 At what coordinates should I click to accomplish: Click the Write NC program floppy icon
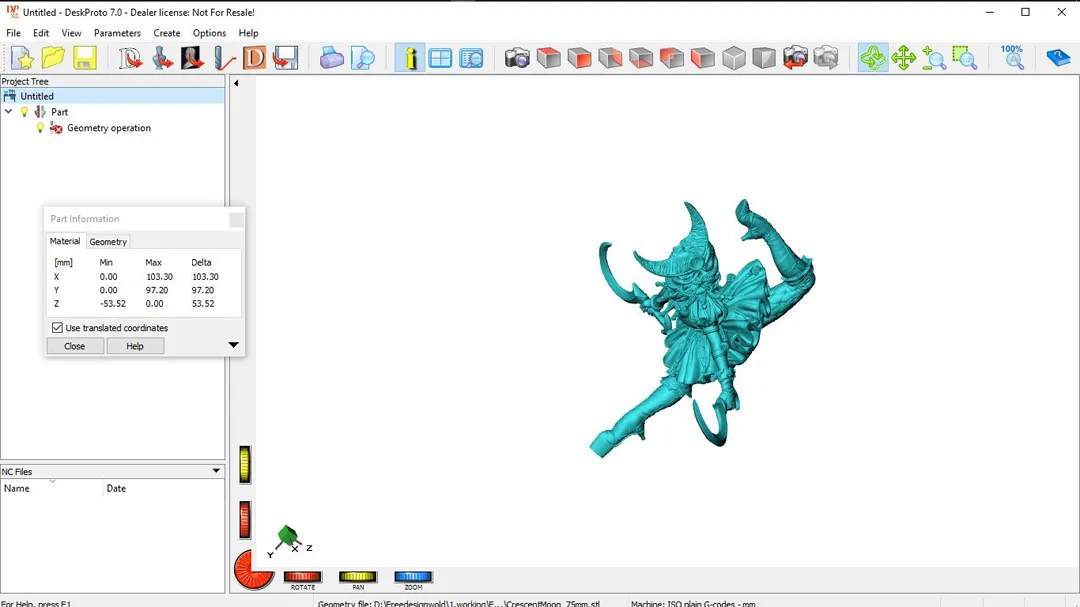(285, 59)
